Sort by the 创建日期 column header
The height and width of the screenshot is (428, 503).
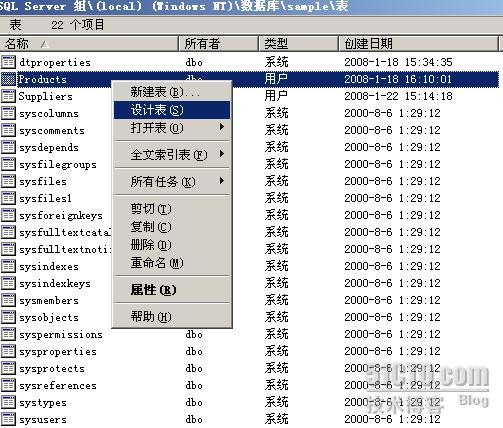[x=419, y=44]
